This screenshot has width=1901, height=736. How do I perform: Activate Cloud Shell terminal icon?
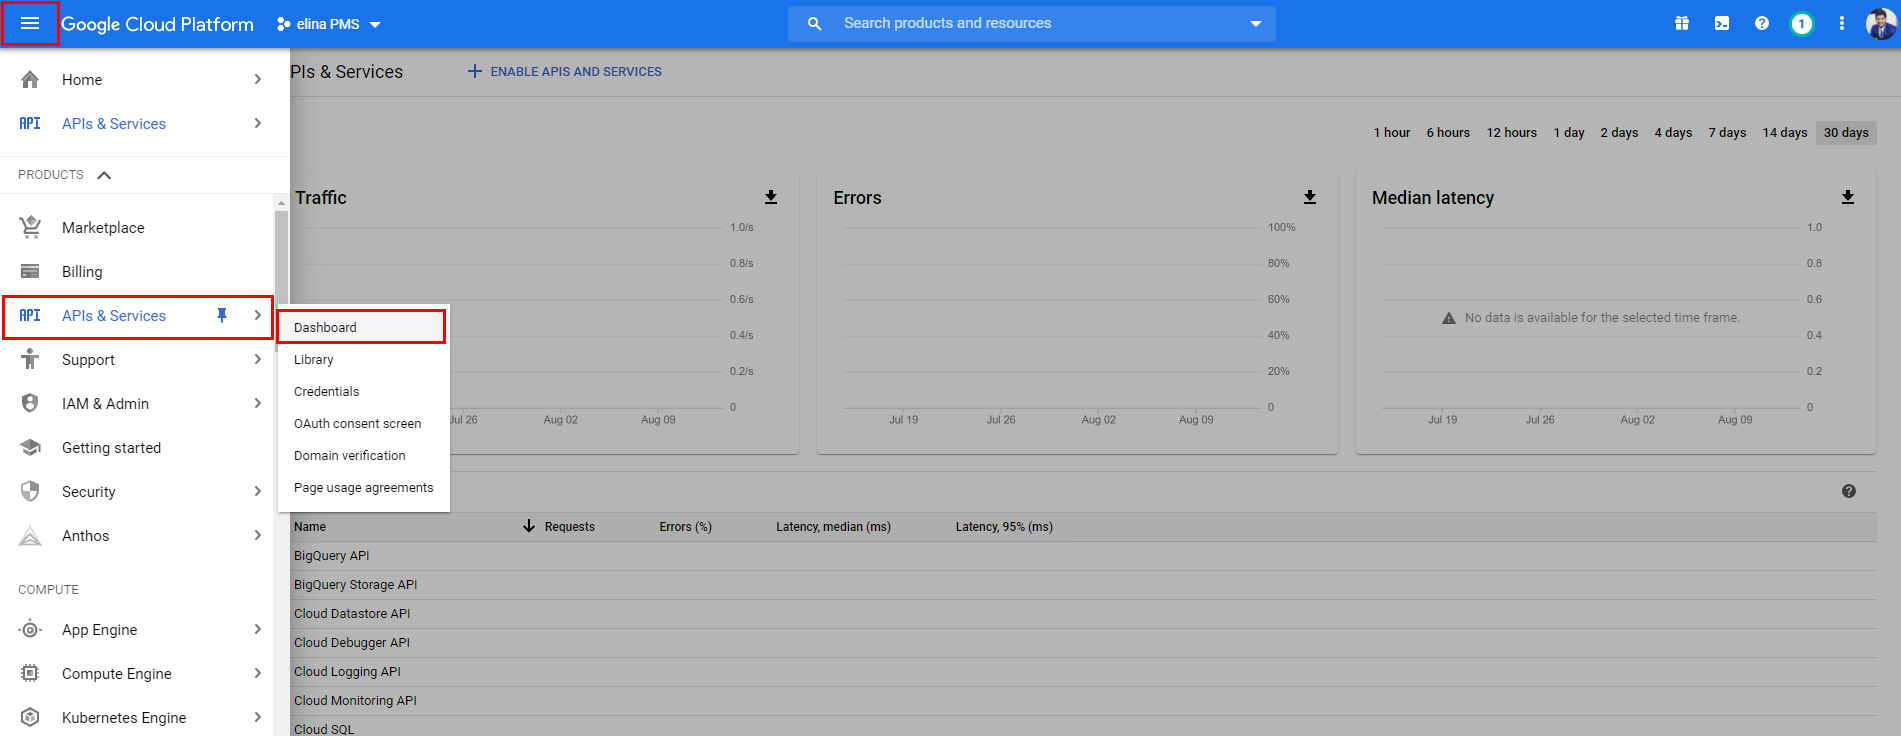coord(1722,23)
